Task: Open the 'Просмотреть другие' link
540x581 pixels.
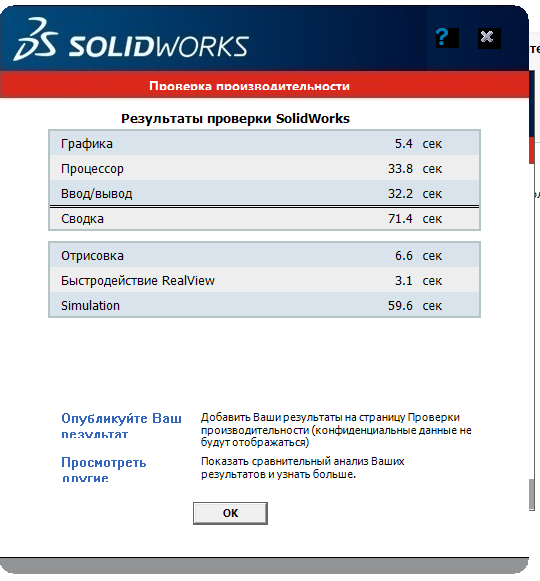Action: coord(103,469)
